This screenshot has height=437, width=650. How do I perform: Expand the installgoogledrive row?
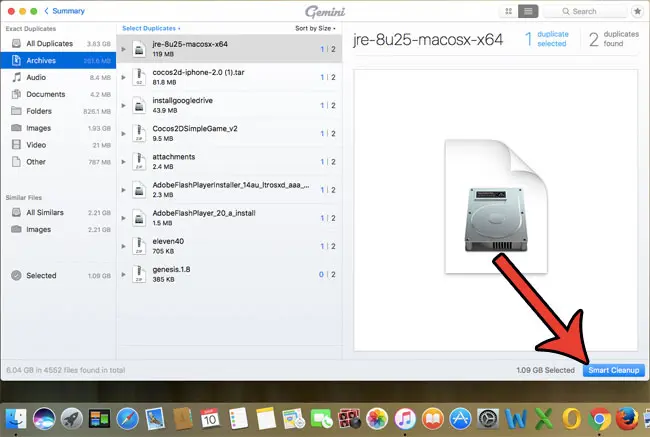coord(124,105)
